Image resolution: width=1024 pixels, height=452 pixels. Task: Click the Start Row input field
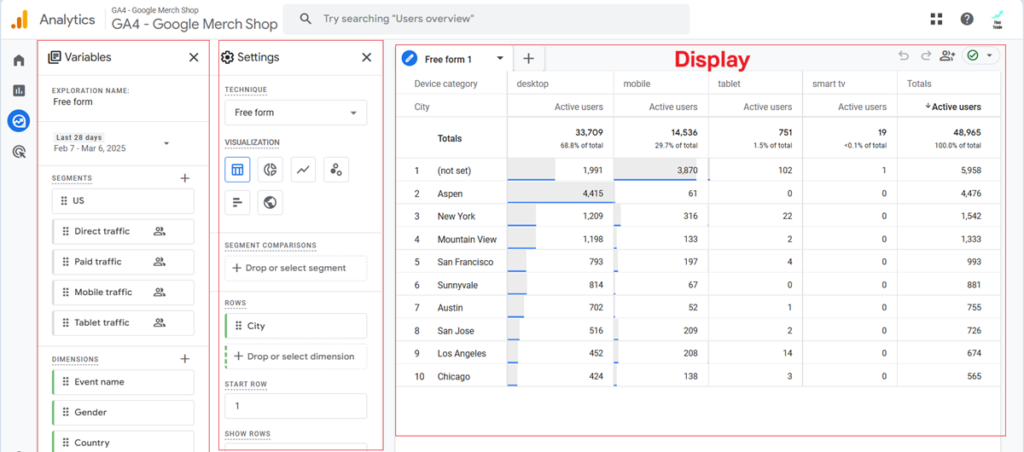(296, 406)
